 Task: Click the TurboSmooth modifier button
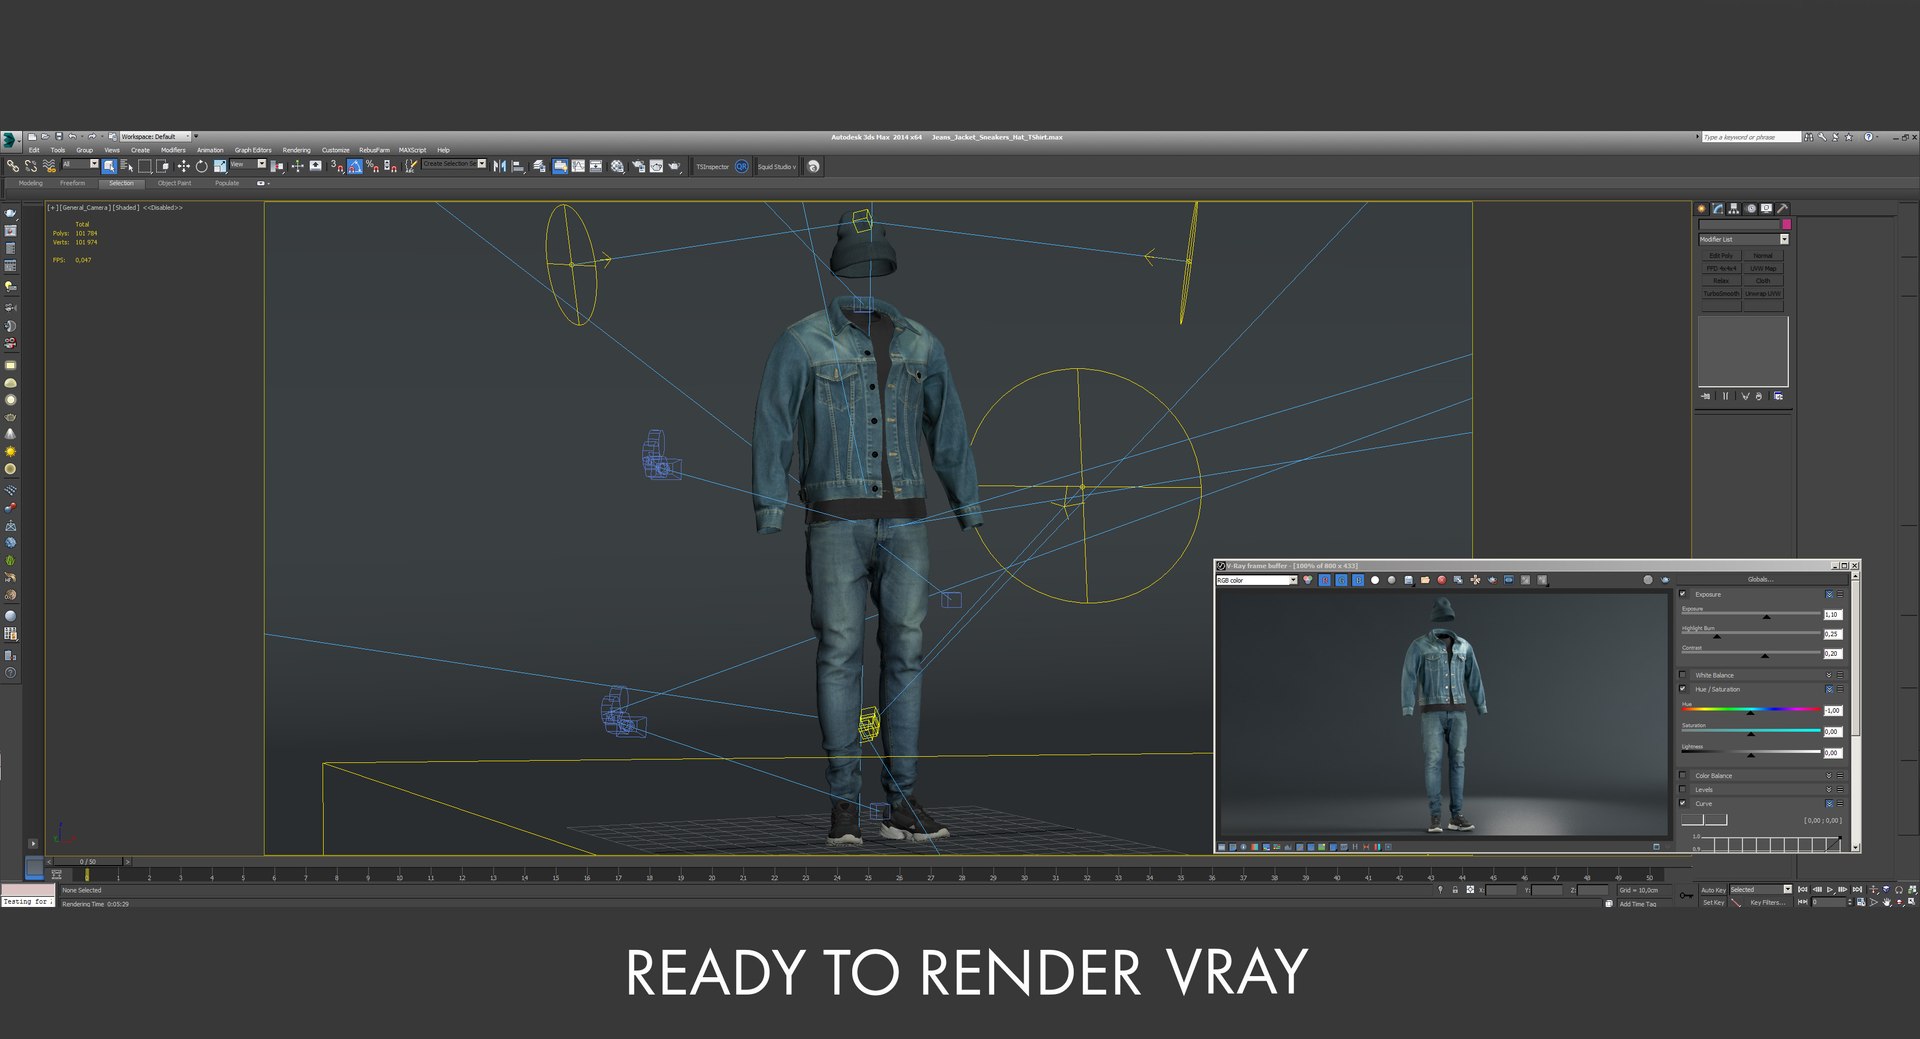(x=1720, y=294)
